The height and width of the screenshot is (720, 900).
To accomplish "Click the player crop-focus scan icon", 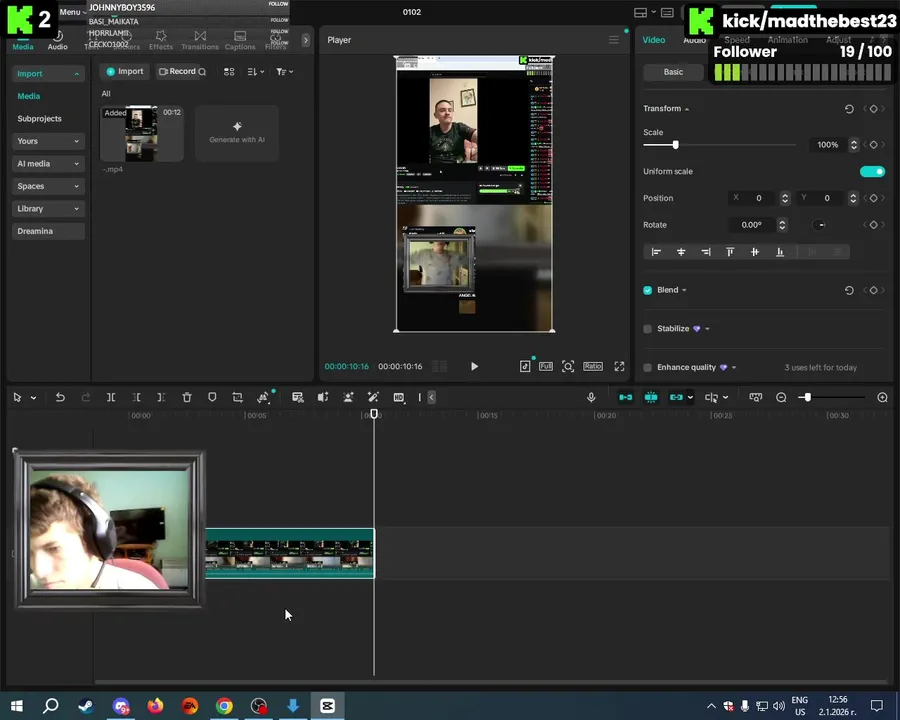I will [x=568, y=366].
